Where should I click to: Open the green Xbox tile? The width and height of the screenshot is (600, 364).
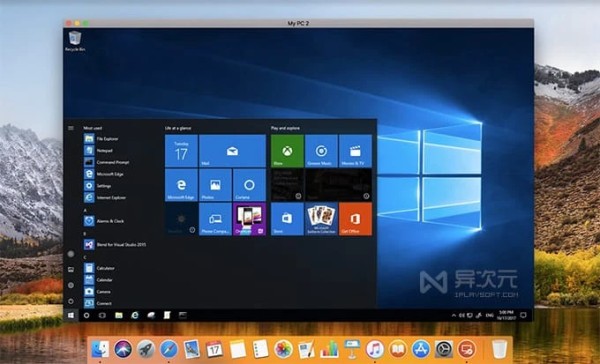pyautogui.click(x=287, y=151)
